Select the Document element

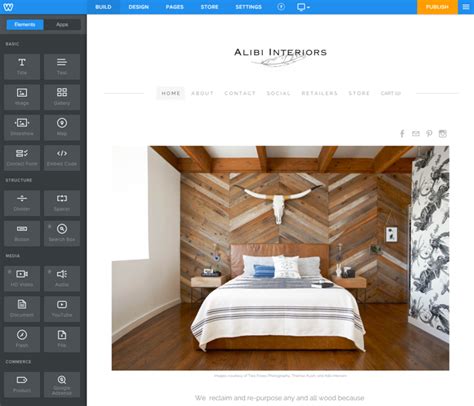pyautogui.click(x=22, y=309)
